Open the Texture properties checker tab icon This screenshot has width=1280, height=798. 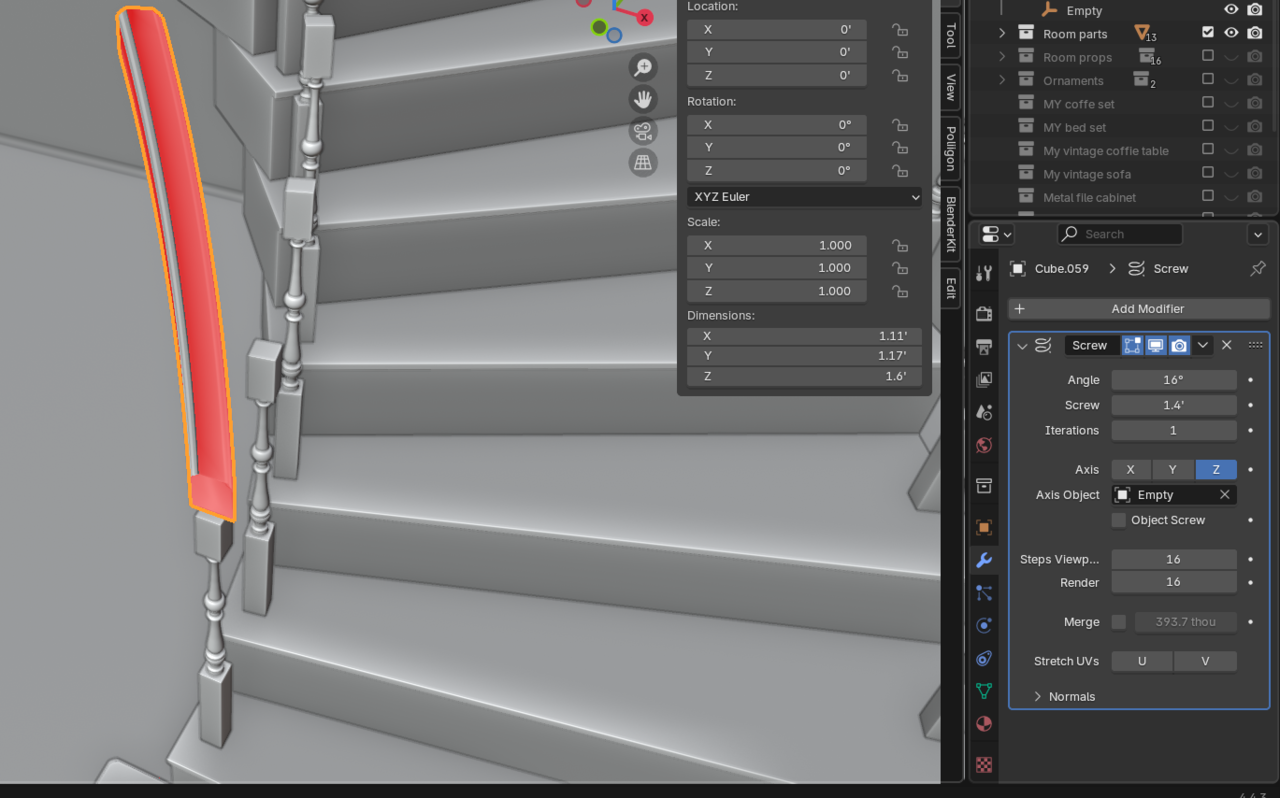[984, 765]
